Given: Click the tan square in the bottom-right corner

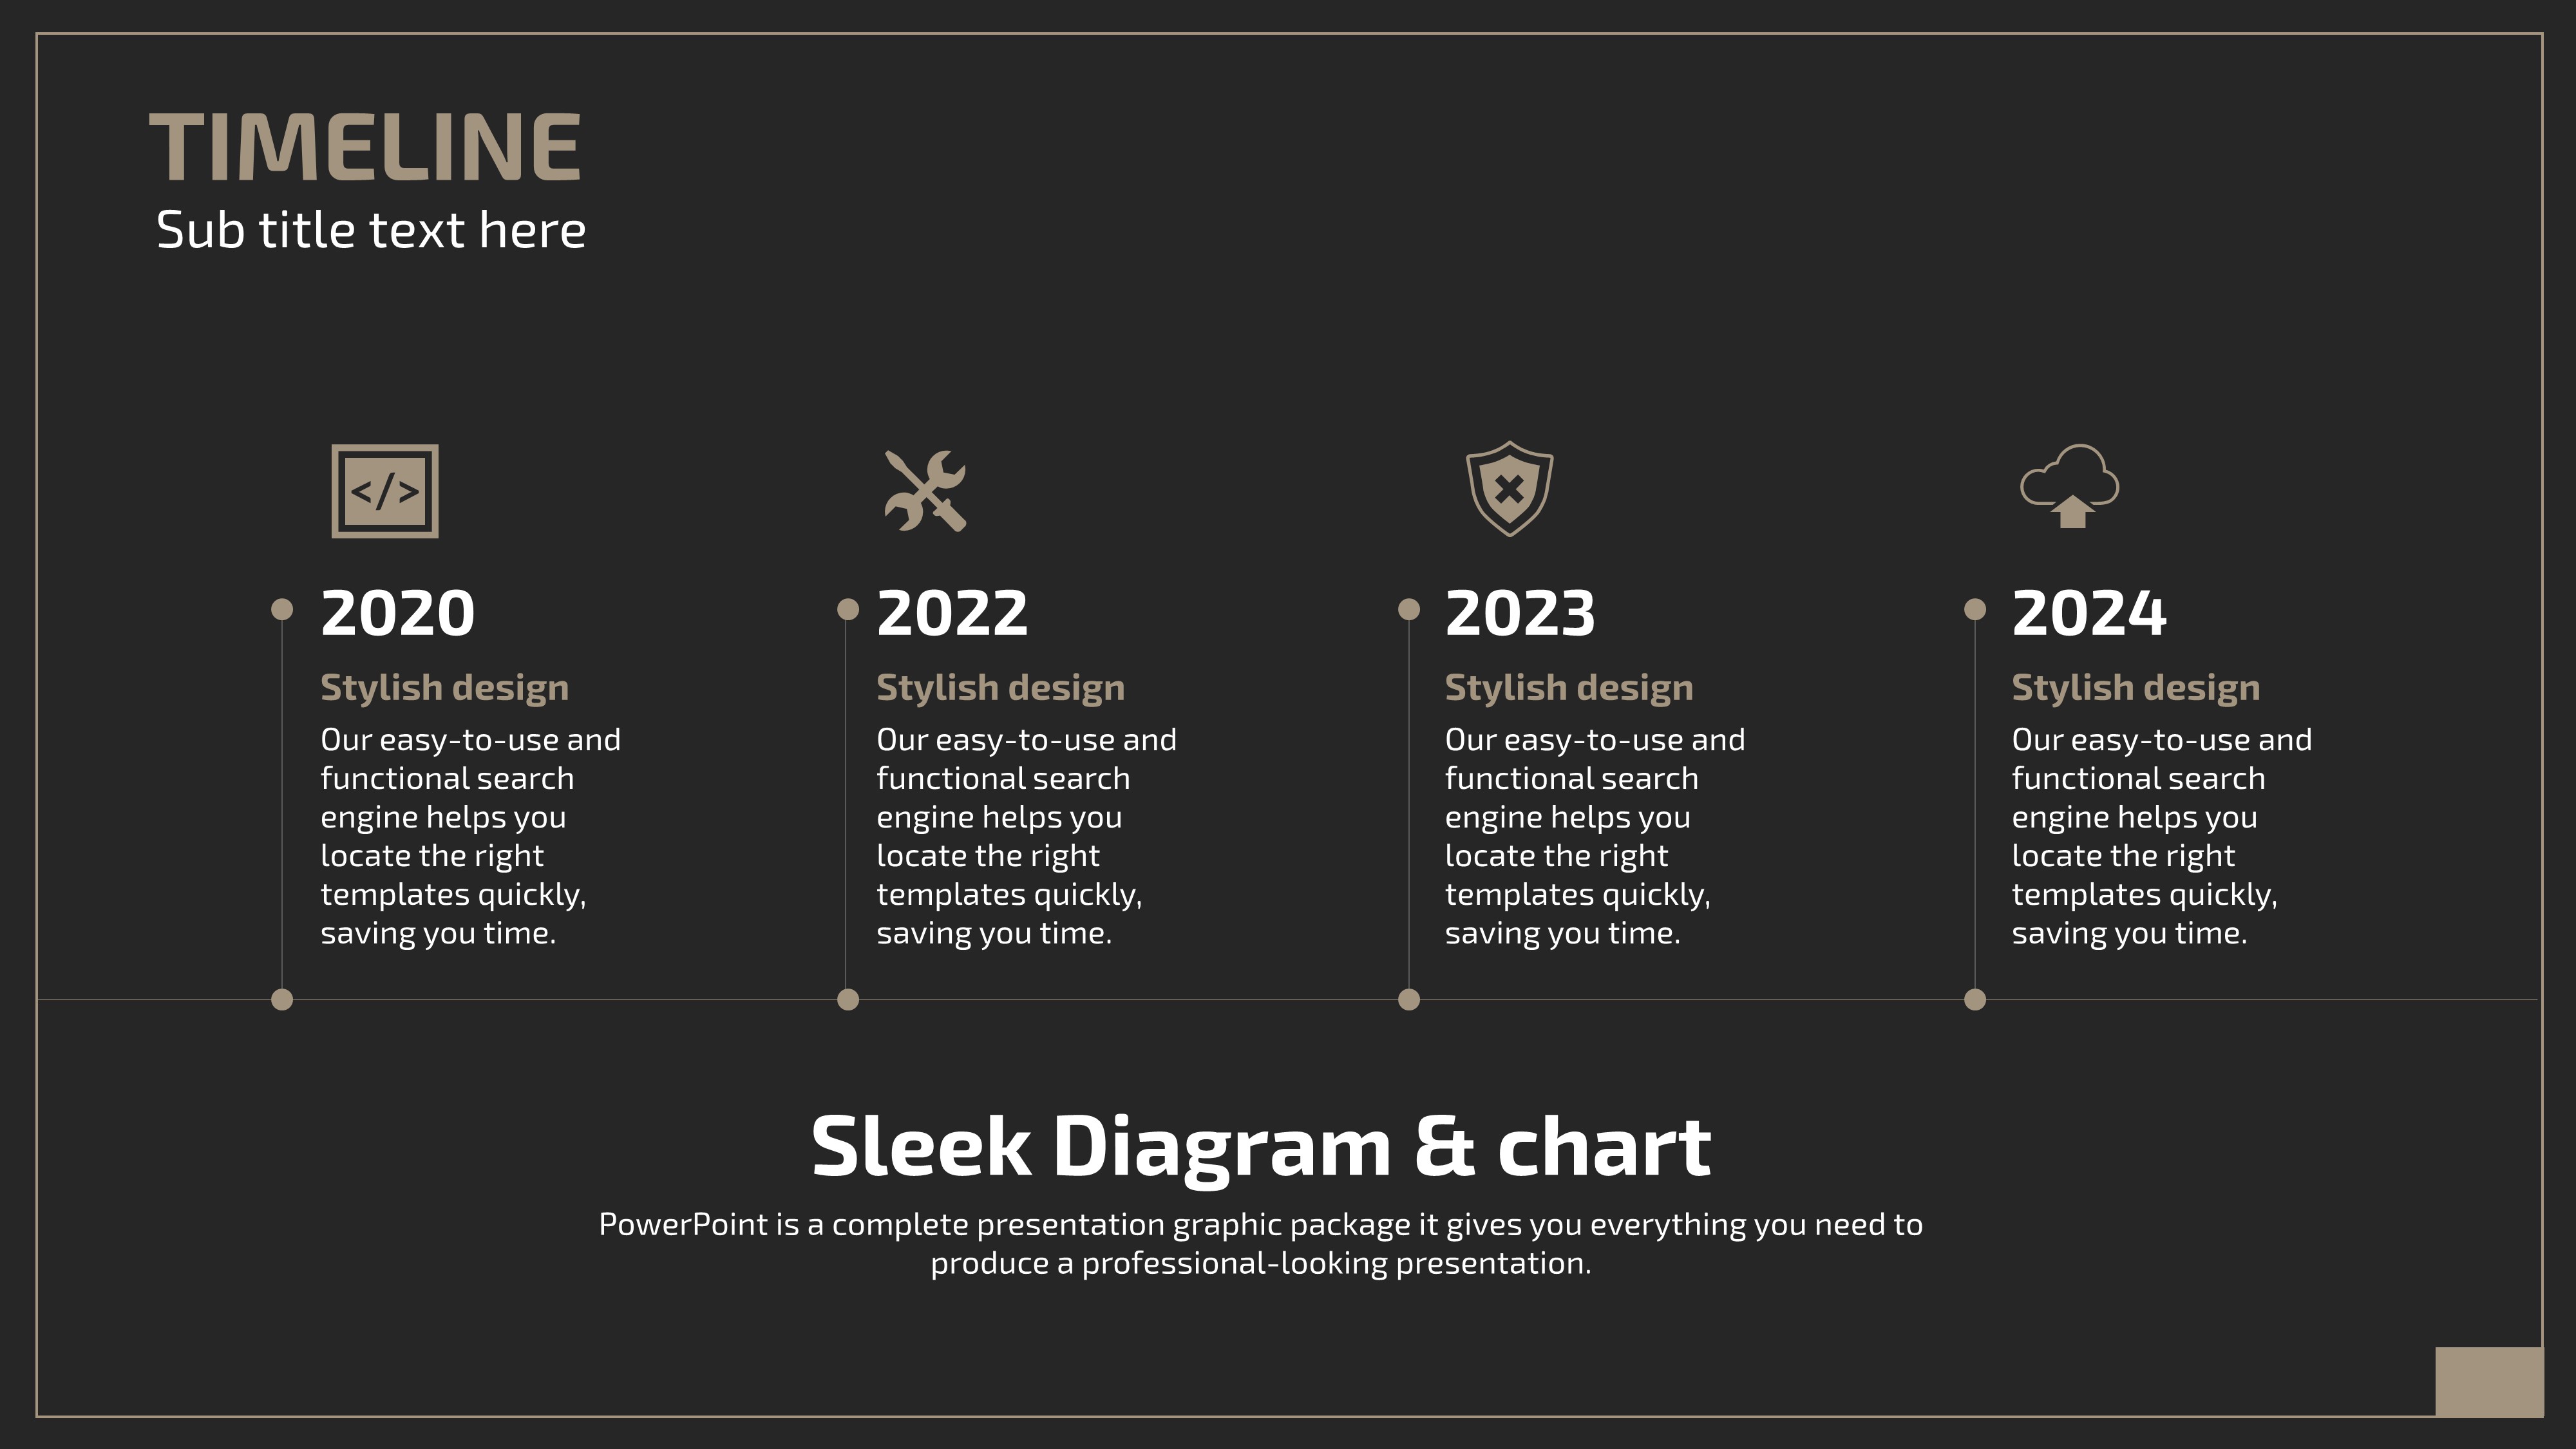Looking at the screenshot, I should [2489, 1382].
